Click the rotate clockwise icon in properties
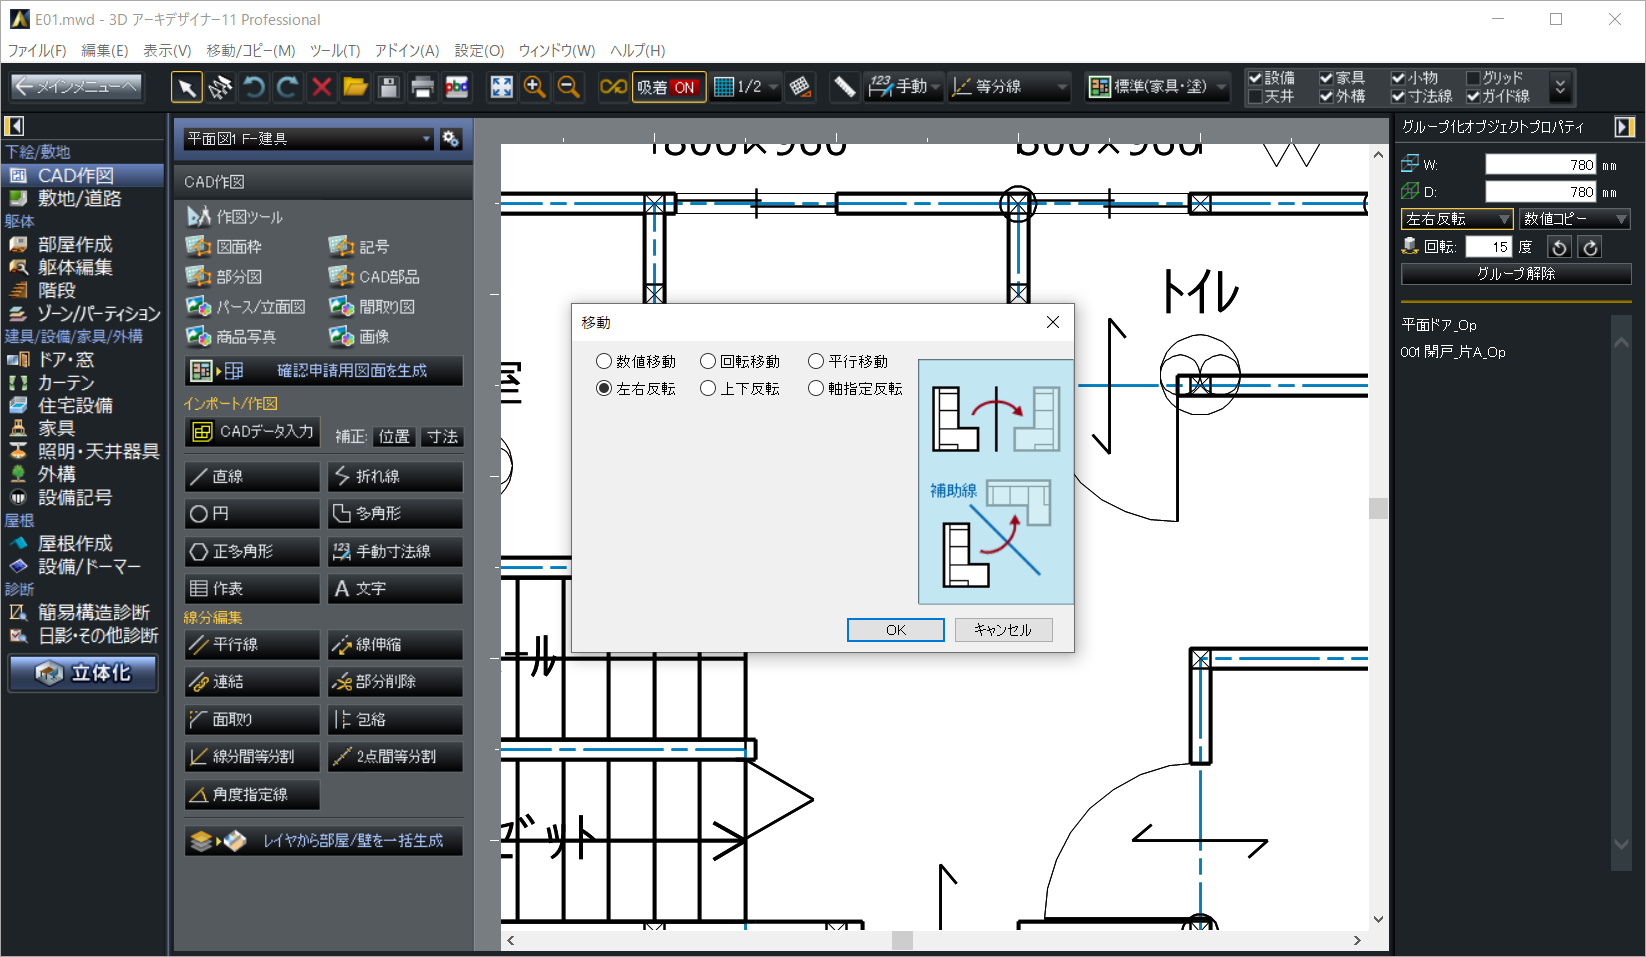The height and width of the screenshot is (957, 1646). click(x=1590, y=247)
